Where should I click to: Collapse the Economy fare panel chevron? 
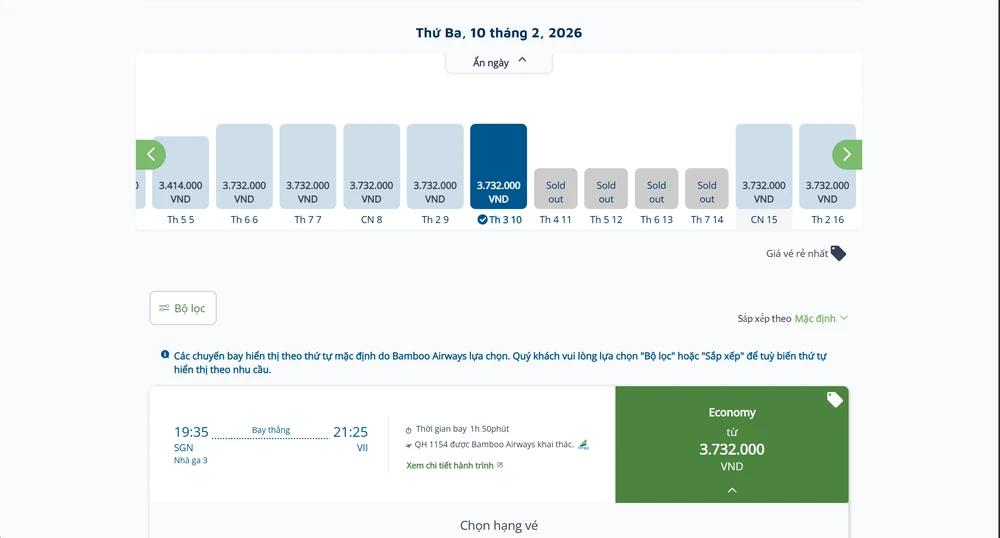click(732, 490)
